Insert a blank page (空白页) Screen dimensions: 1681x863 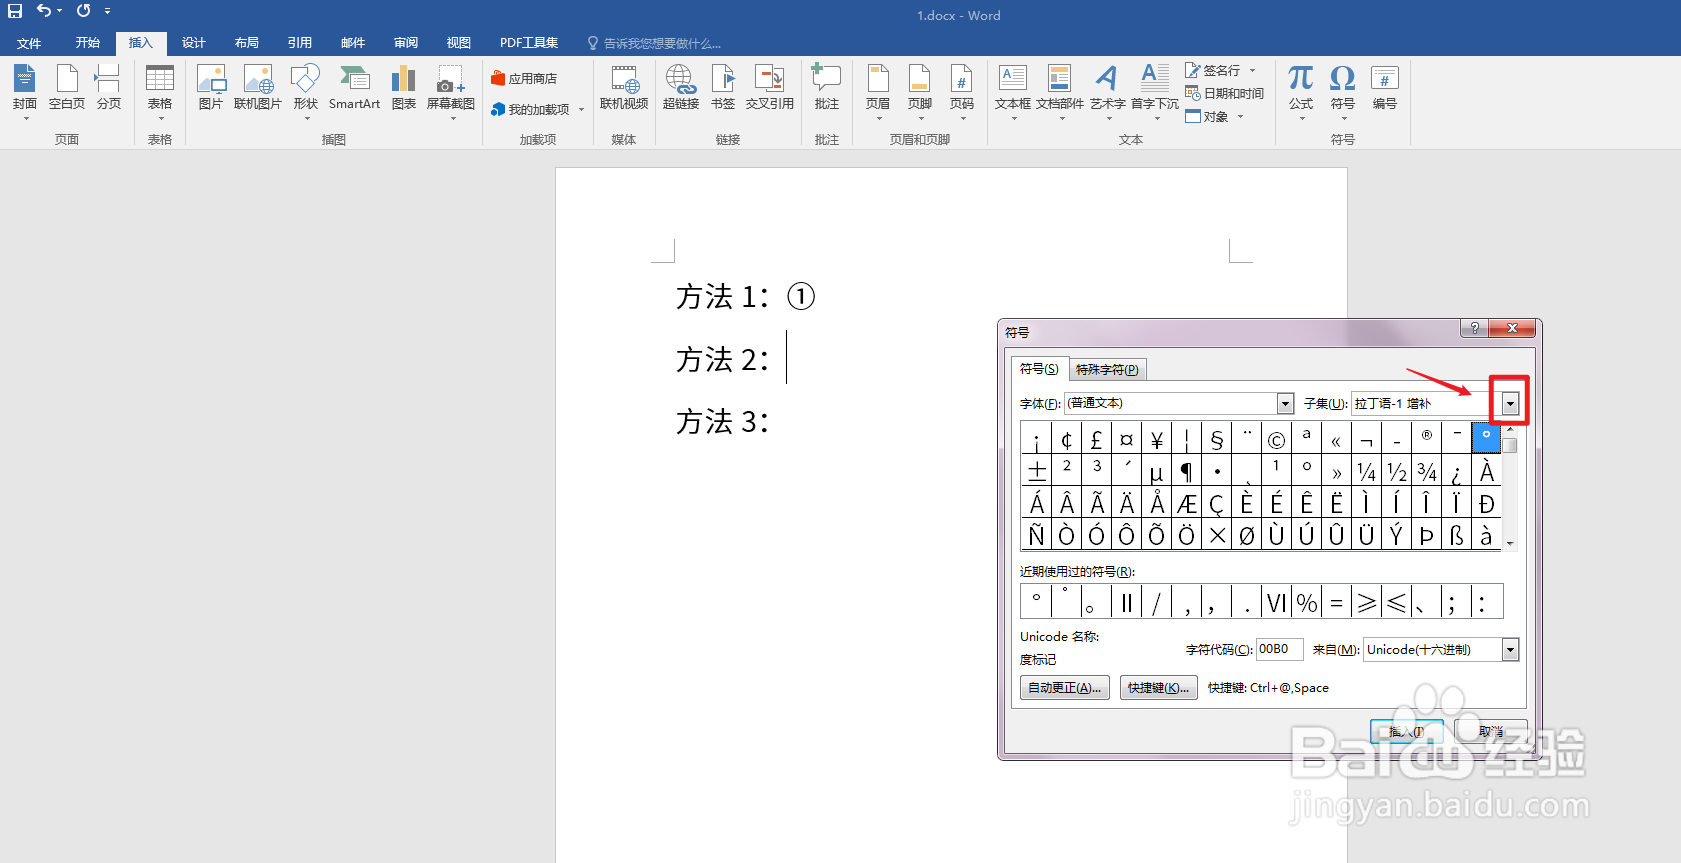pyautogui.click(x=67, y=88)
